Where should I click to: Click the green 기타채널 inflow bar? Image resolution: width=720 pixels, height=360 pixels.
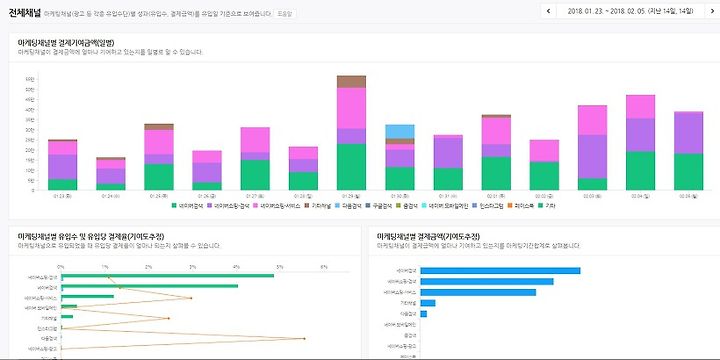coord(67,317)
